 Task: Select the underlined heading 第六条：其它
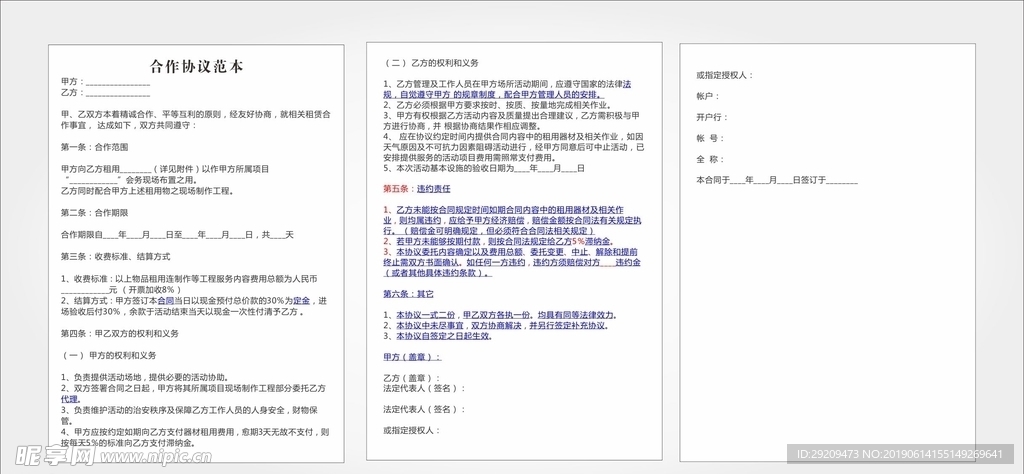pyautogui.click(x=408, y=294)
